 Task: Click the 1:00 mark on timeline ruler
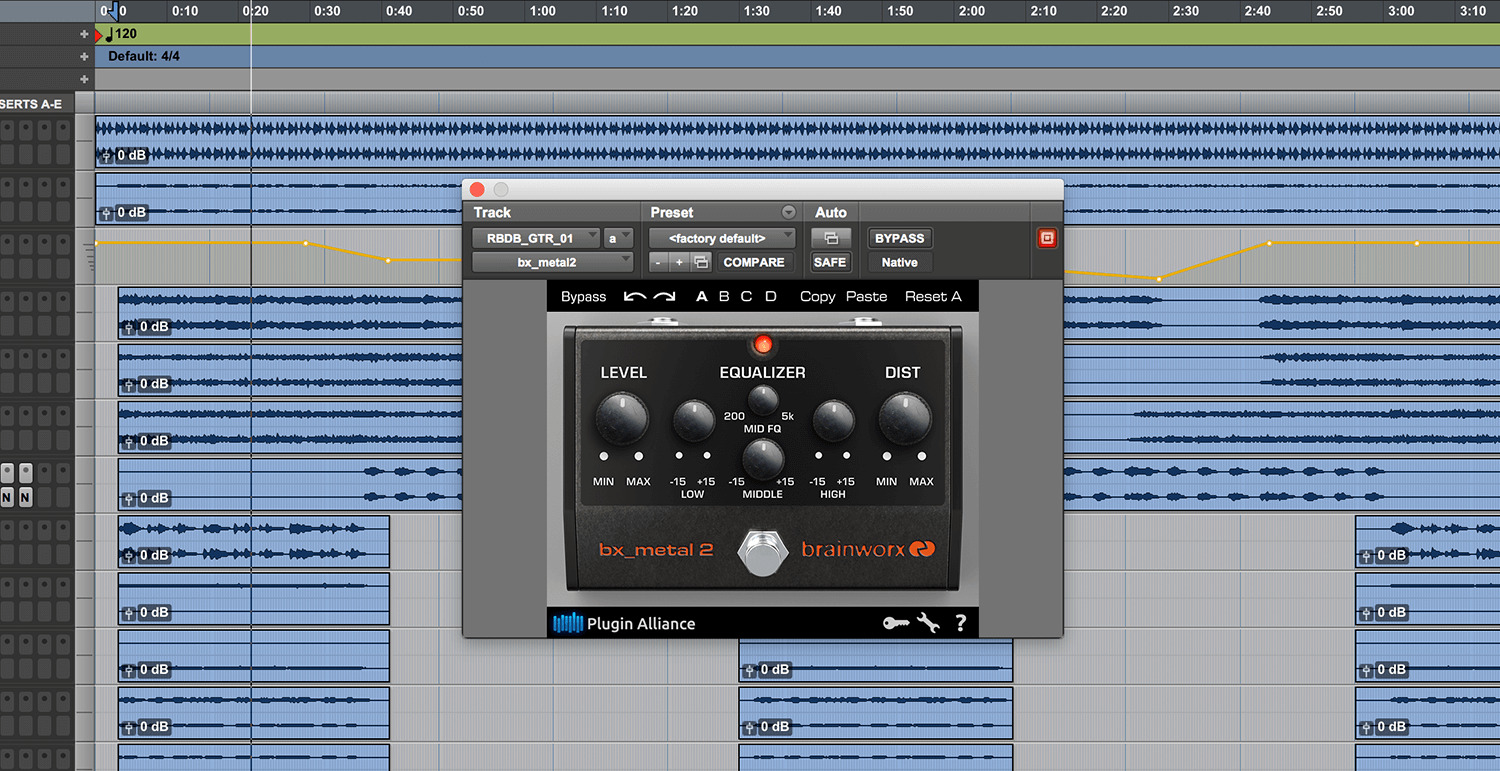coord(542,11)
